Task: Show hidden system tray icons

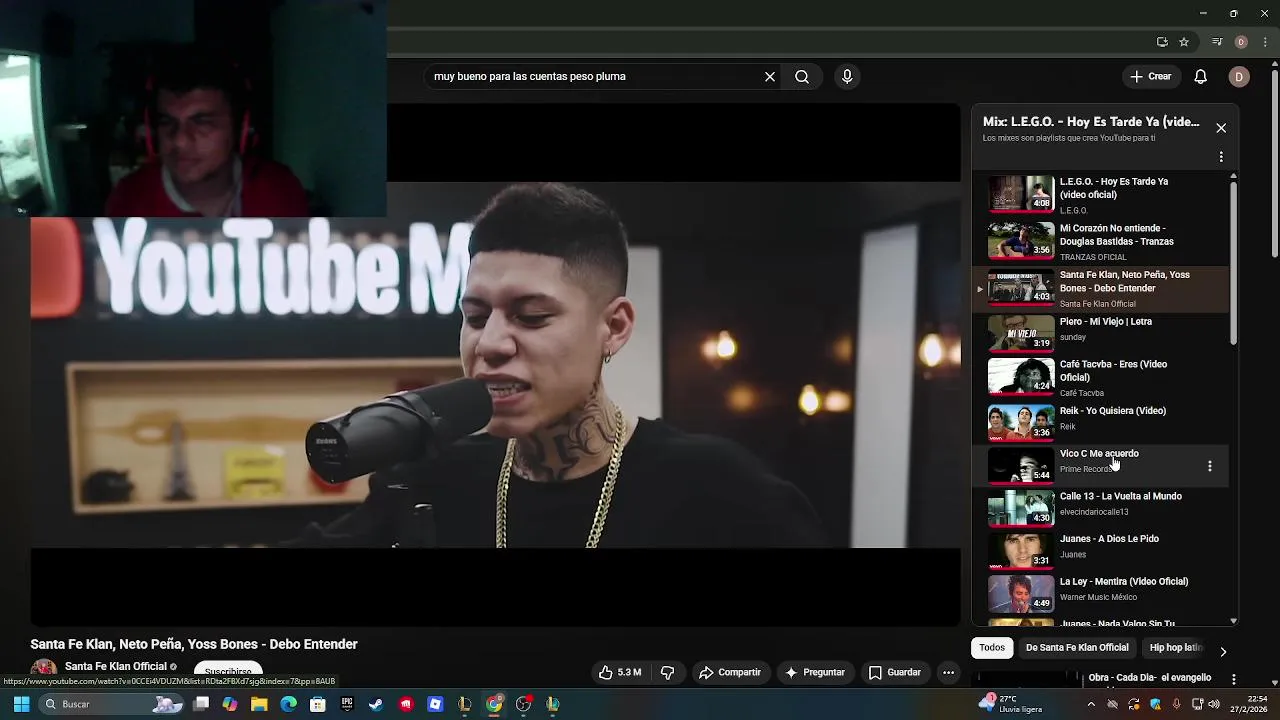Action: pos(1090,704)
